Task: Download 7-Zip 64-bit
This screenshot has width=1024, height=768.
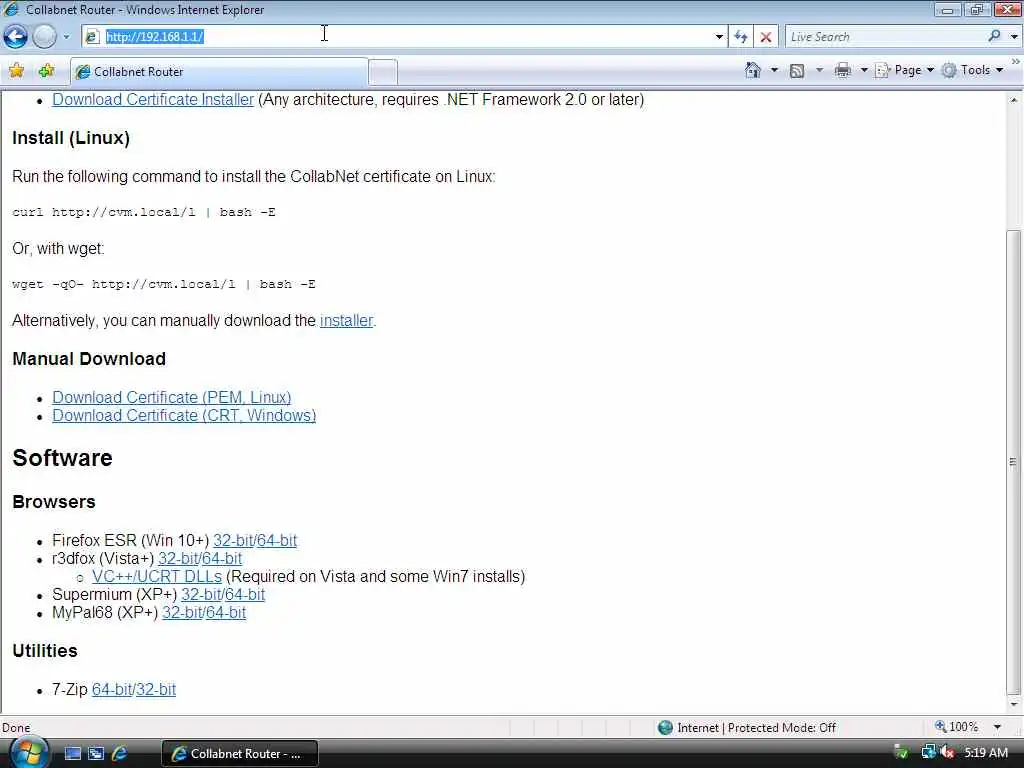Action: pyautogui.click(x=112, y=690)
